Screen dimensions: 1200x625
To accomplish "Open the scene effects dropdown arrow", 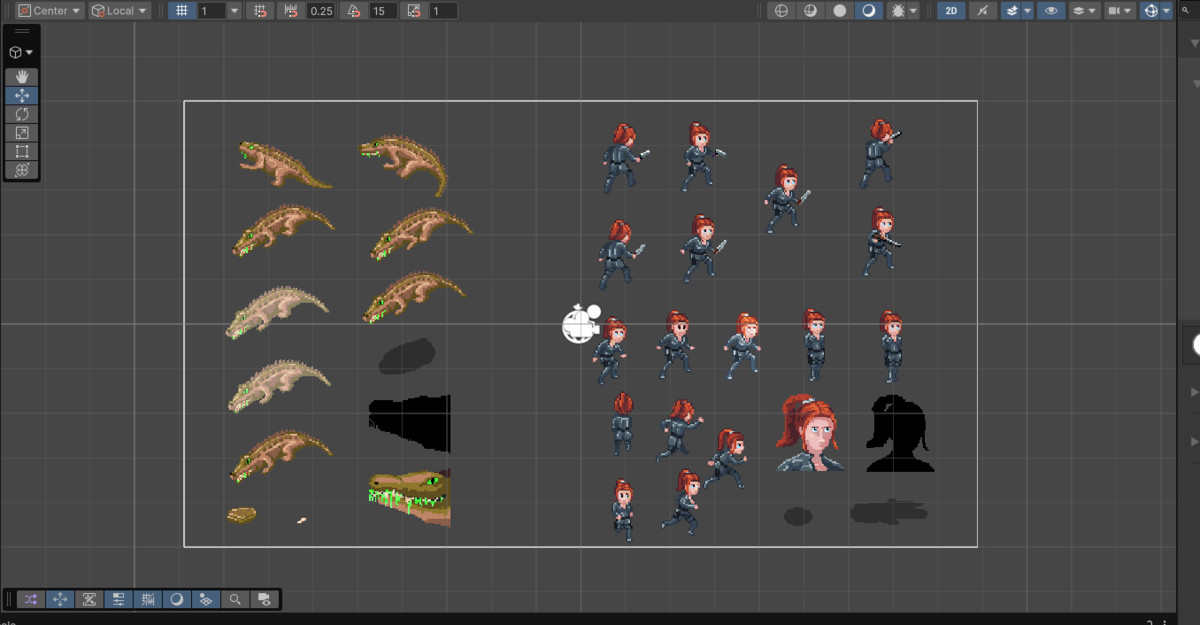I will click(1028, 11).
